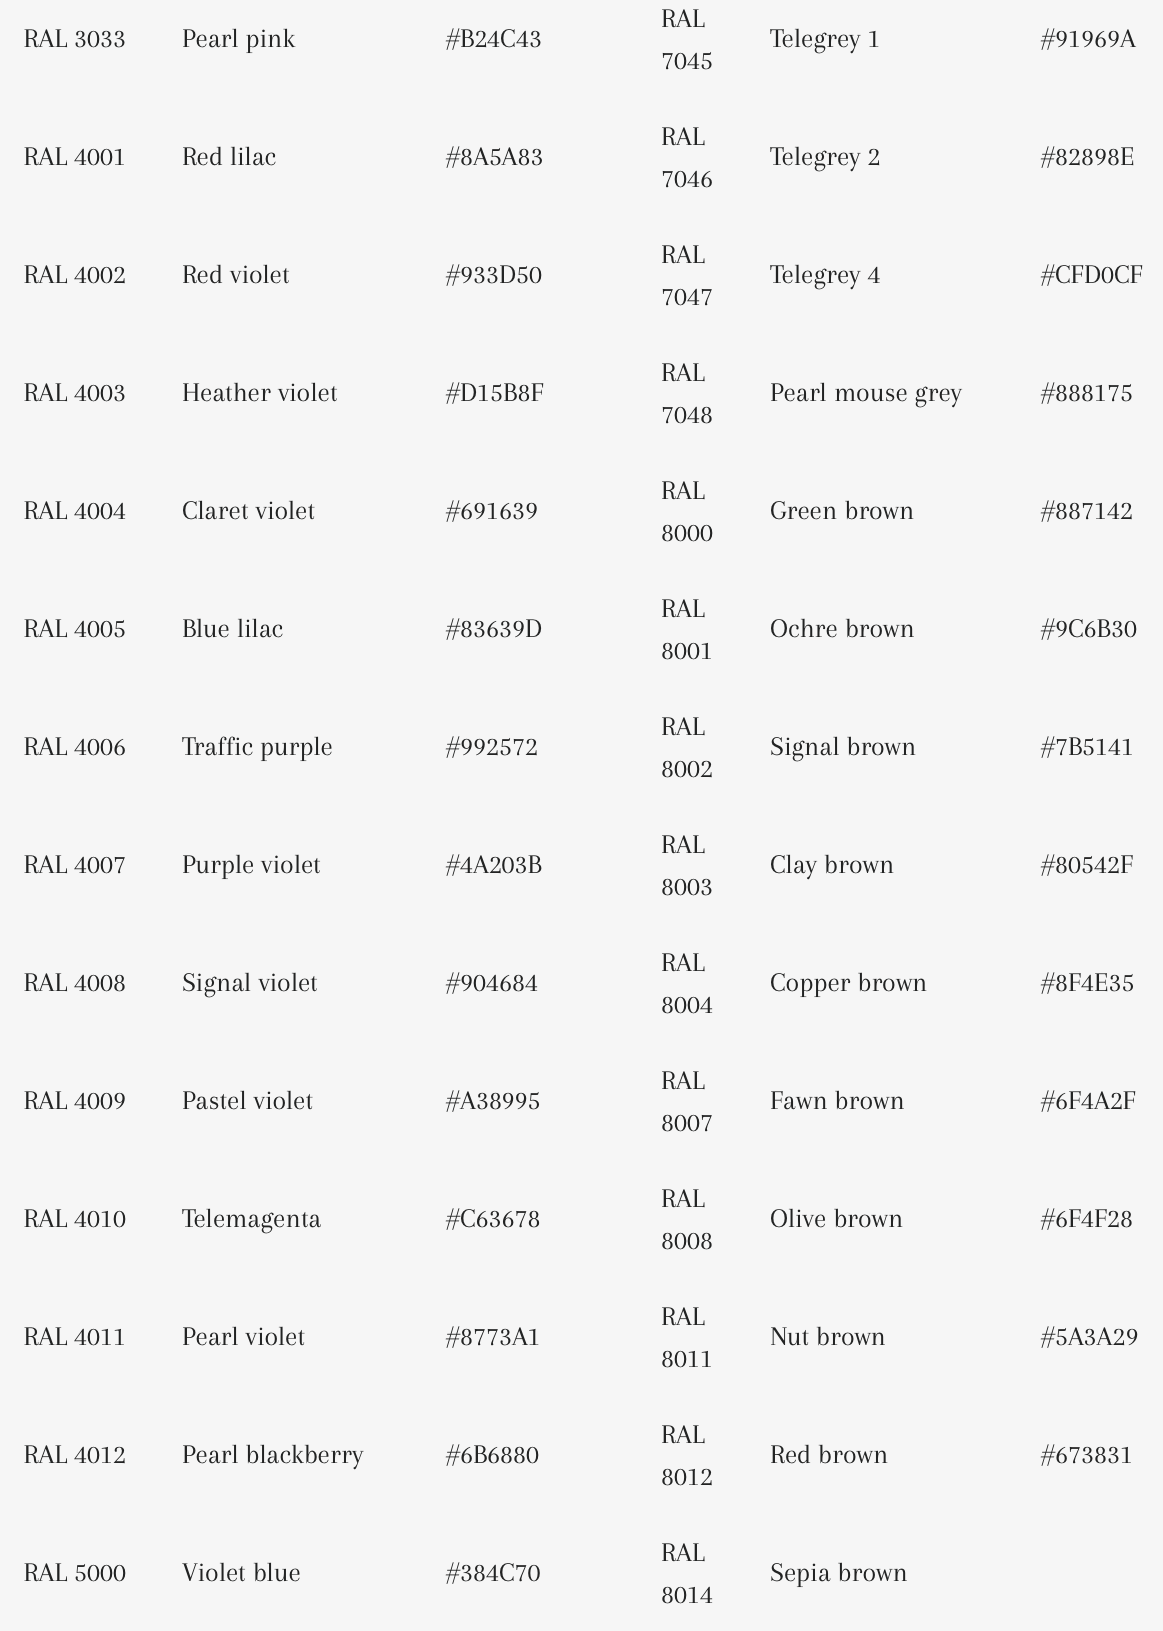The width and height of the screenshot is (1163, 1631).
Task: Select hex code #CFD0CF
Action: [1091, 276]
